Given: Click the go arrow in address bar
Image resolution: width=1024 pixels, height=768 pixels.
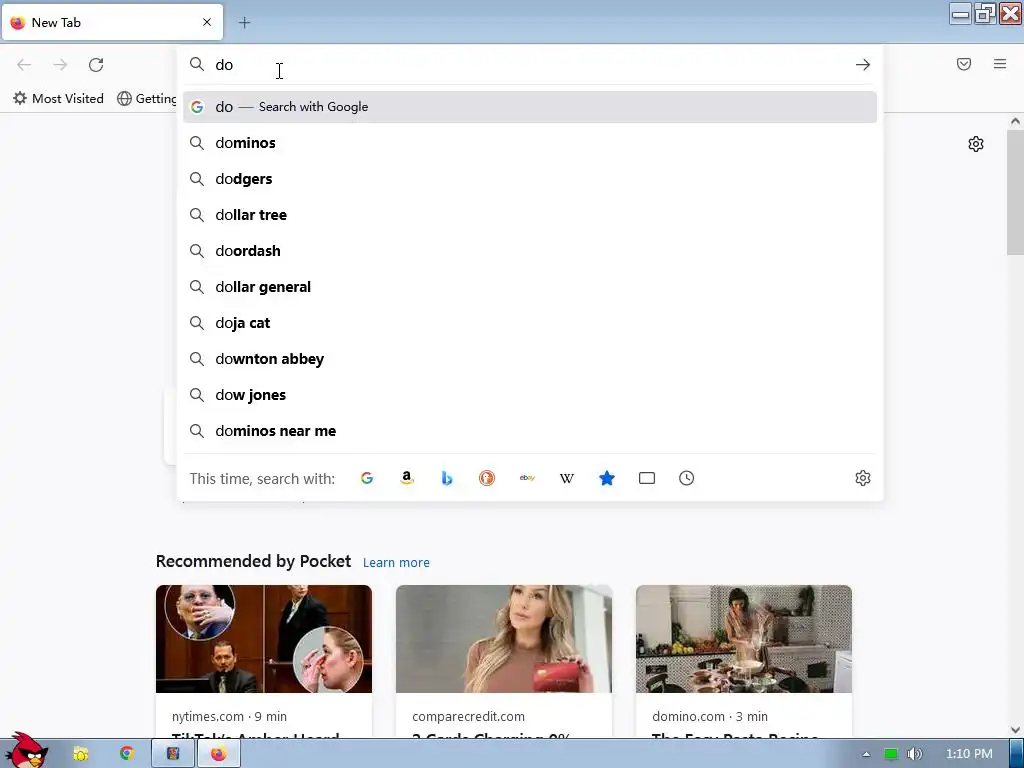Looking at the screenshot, I should point(863,65).
